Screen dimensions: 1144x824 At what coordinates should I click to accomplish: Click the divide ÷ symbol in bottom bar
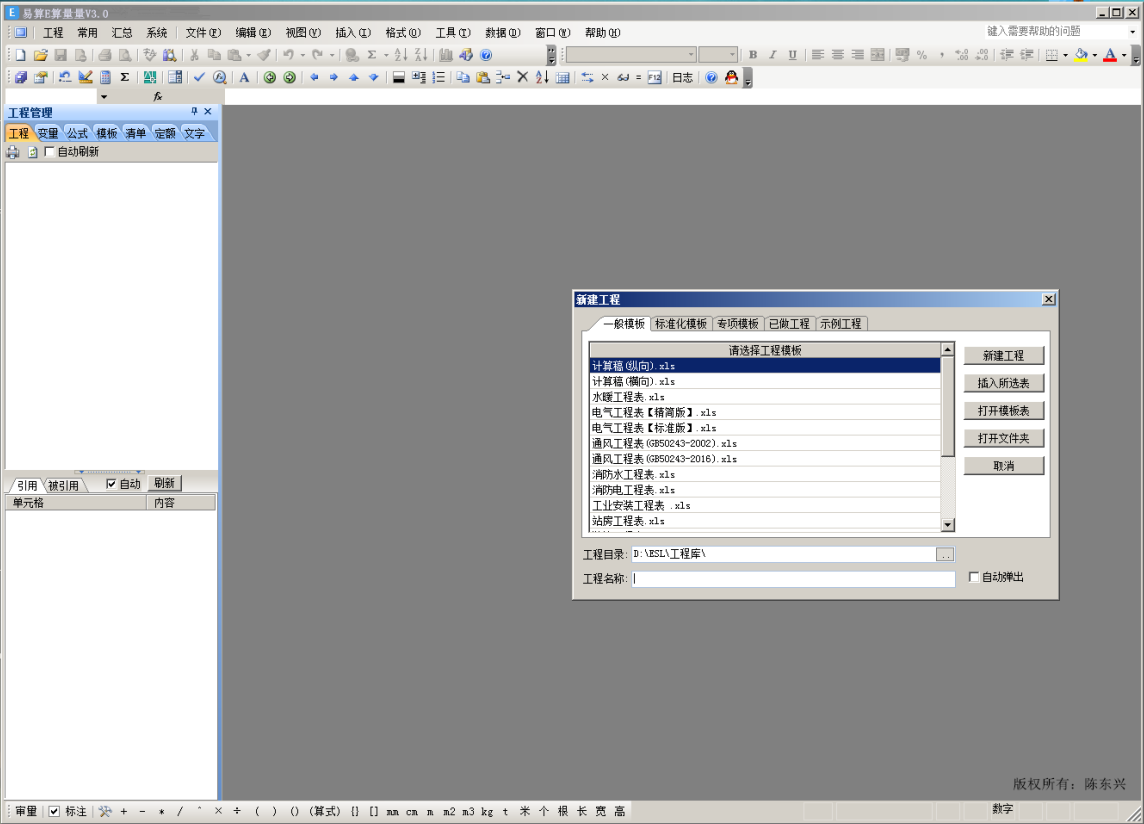[x=237, y=811]
